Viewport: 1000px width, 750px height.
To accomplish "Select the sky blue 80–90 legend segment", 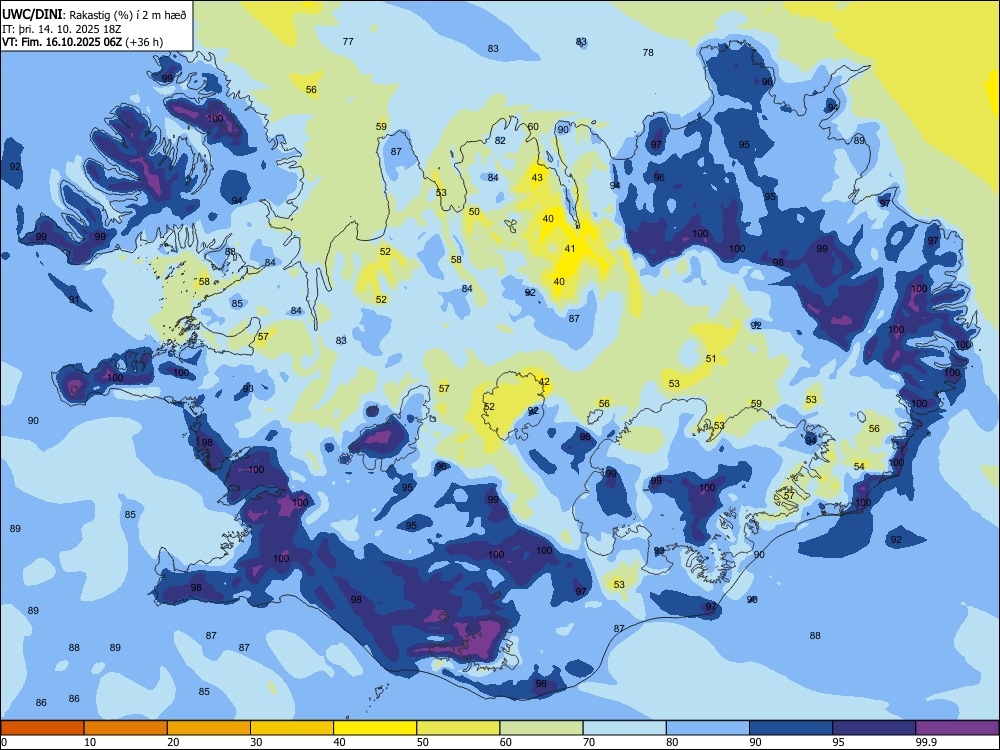I will coord(708,728).
